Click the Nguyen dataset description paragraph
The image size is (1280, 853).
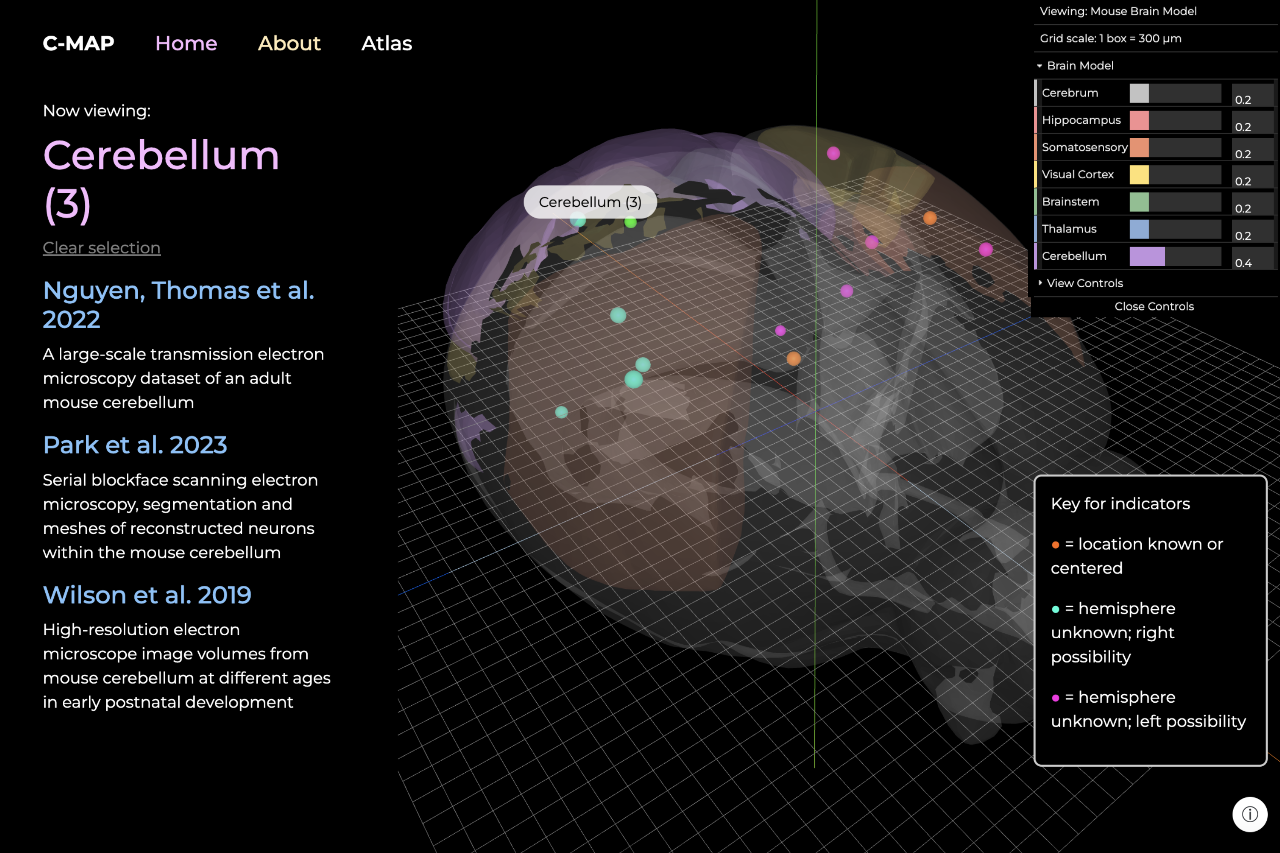coord(183,378)
